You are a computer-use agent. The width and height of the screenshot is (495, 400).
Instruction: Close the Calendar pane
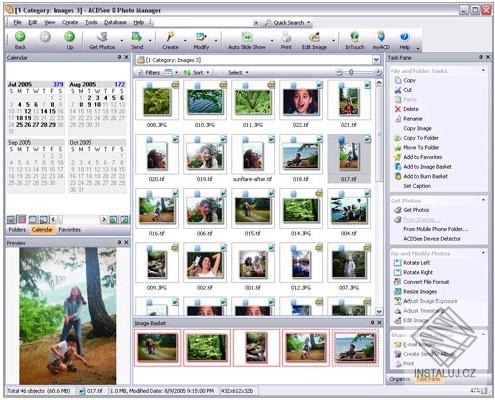coord(126,57)
